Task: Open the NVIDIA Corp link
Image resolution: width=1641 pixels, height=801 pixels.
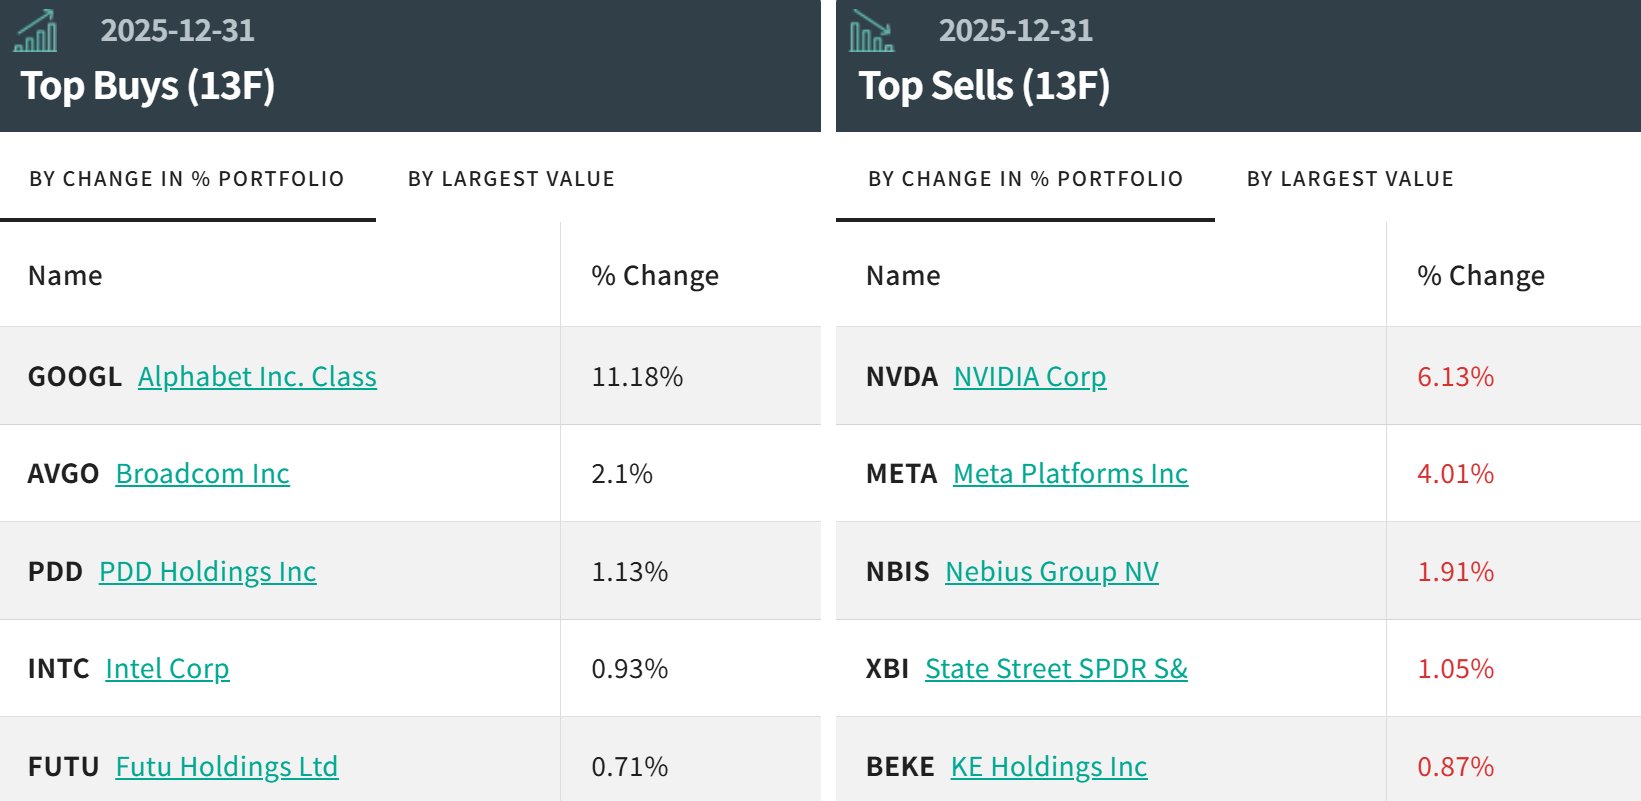Action: 1030,377
